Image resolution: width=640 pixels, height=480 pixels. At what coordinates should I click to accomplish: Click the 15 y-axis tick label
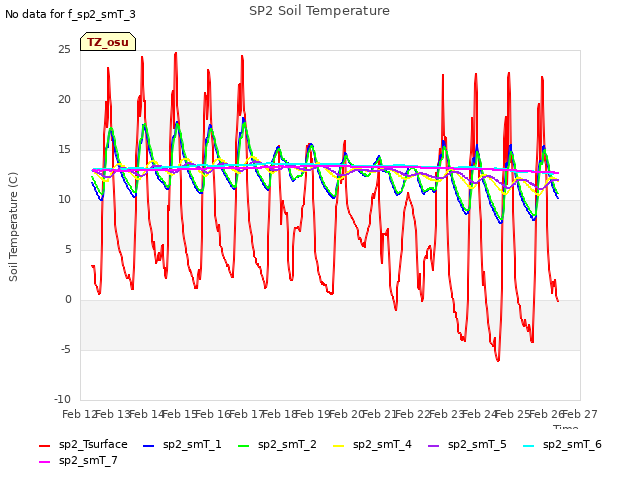pyautogui.click(x=64, y=149)
